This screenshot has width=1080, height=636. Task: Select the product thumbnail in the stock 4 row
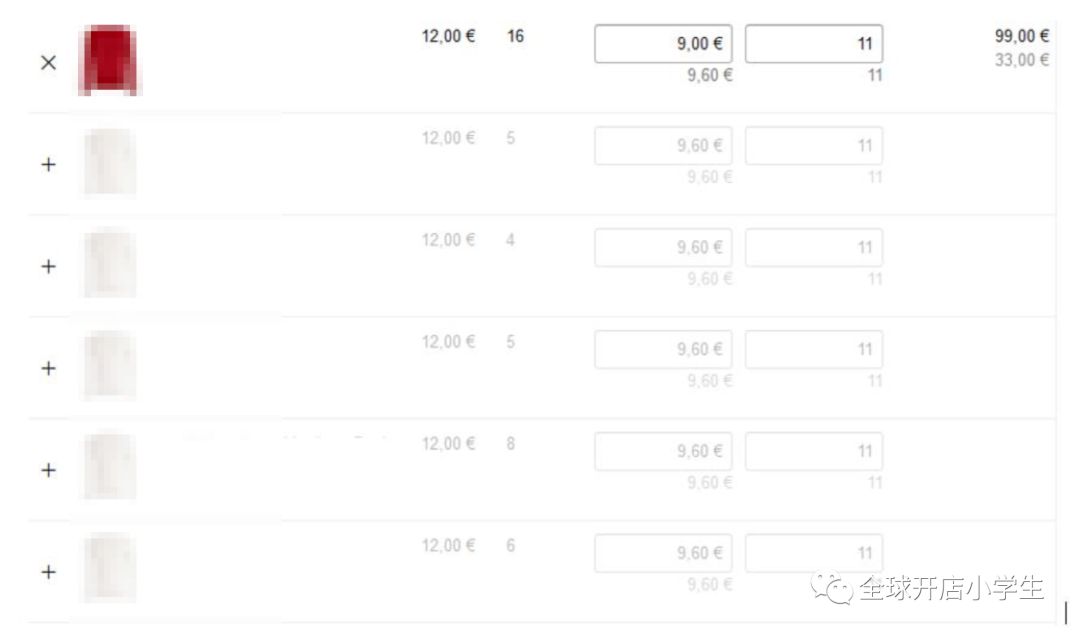pyautogui.click(x=108, y=264)
